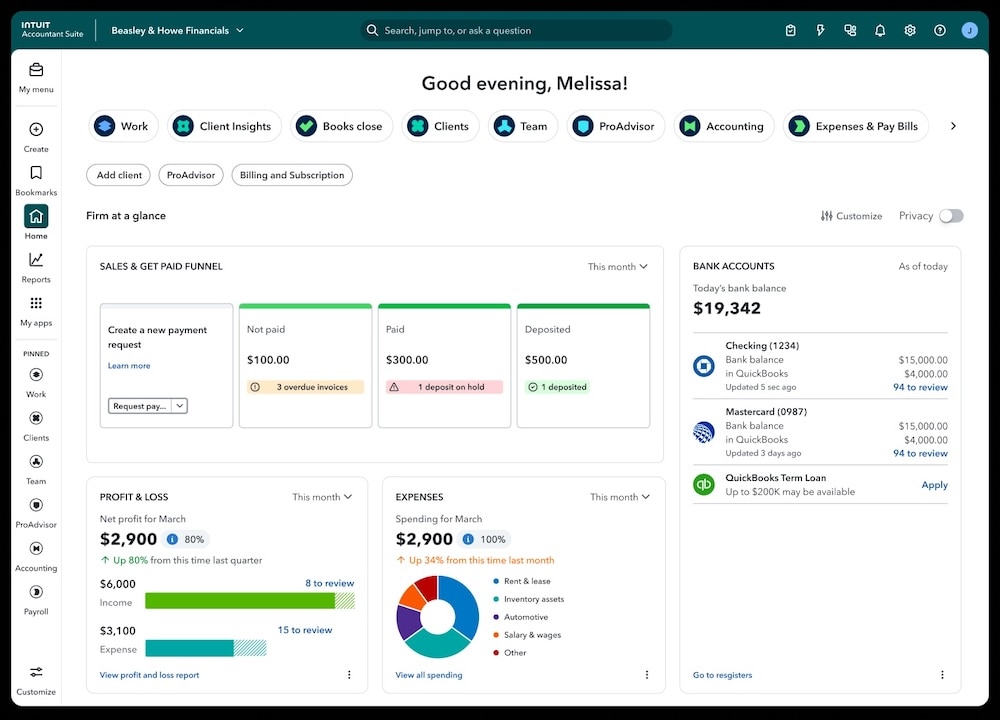Click the Apply link for QuickBooks Term Loan
Image resolution: width=1000 pixels, height=720 pixels.
(934, 485)
